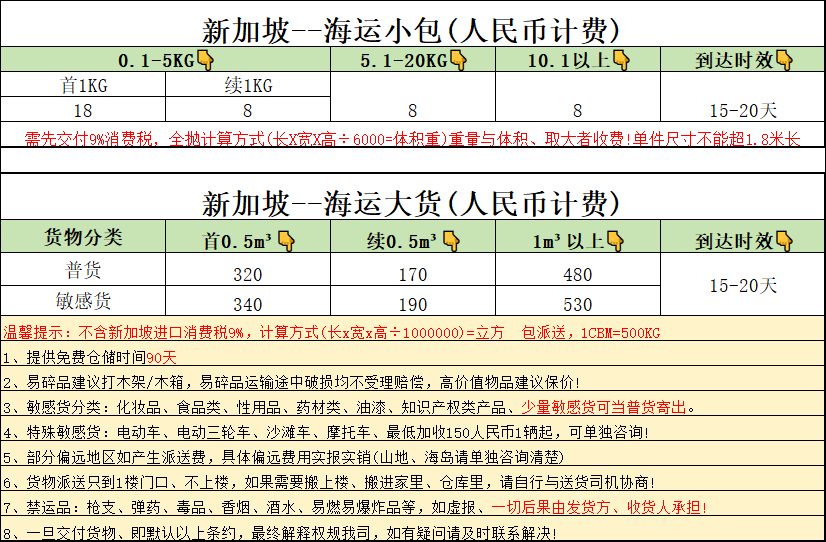The width and height of the screenshot is (826, 542).
Task: Select the 普货 row label
Action: pos(83,272)
